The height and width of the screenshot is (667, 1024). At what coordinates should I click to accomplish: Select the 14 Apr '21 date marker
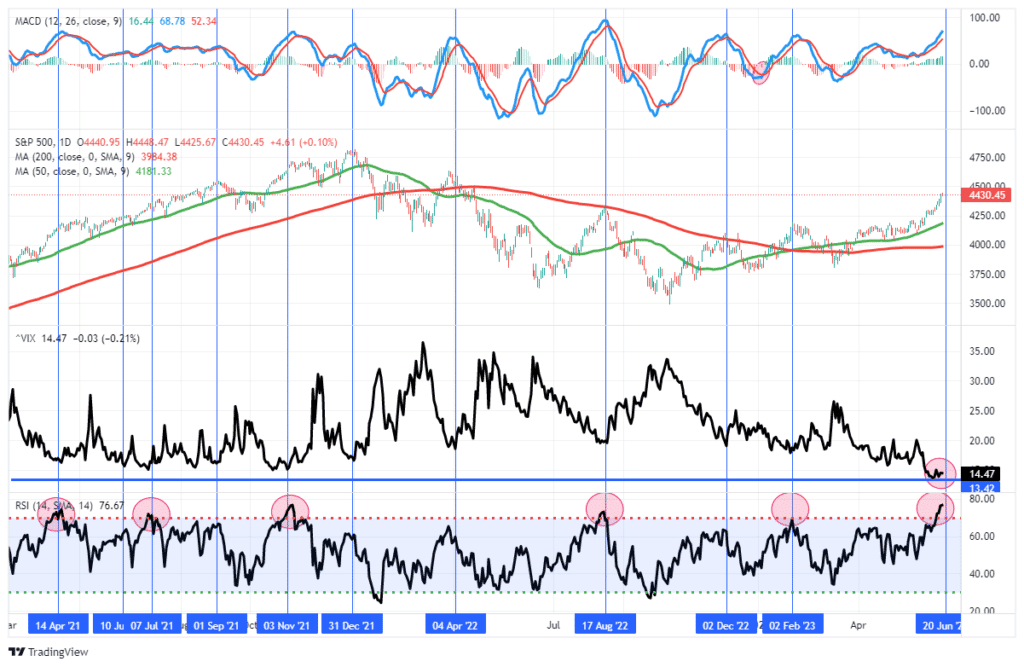58,625
